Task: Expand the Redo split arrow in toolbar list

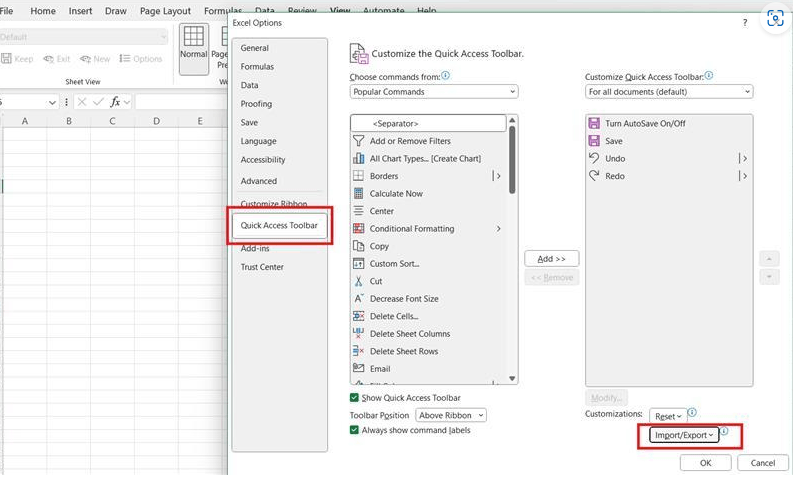Action: [x=742, y=176]
